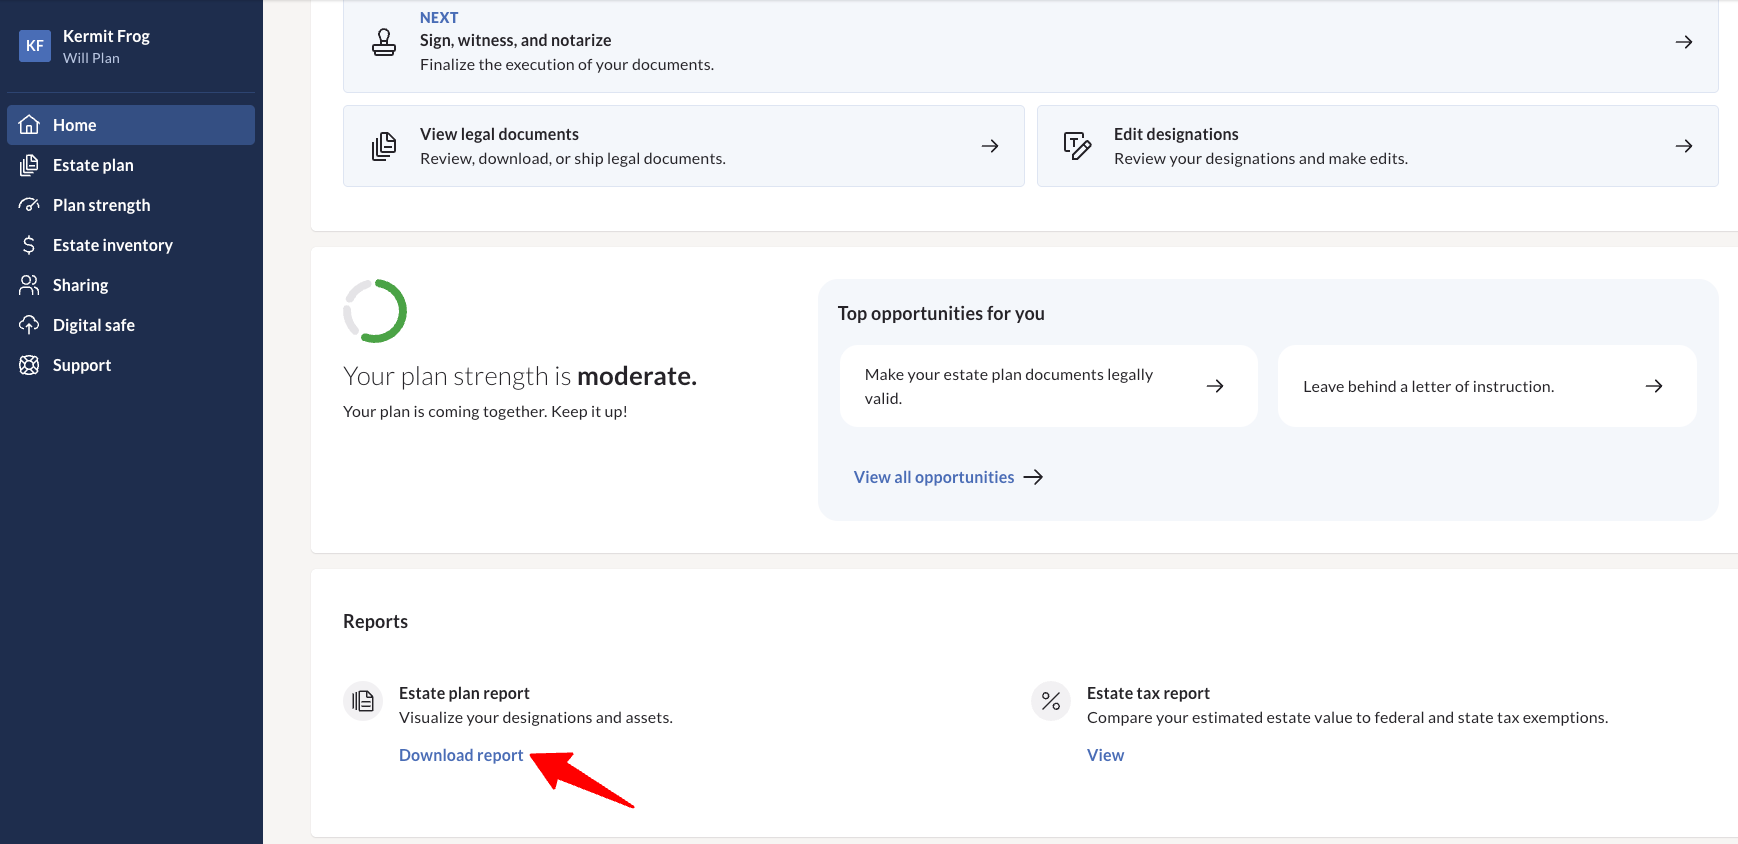
Task: Click the KF user avatar badge
Action: [x=35, y=46]
